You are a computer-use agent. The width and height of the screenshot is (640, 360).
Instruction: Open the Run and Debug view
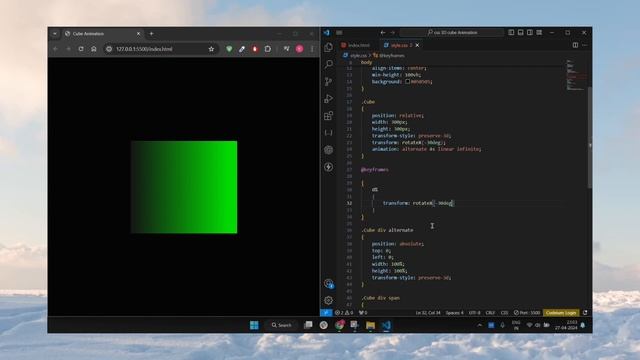point(329,98)
